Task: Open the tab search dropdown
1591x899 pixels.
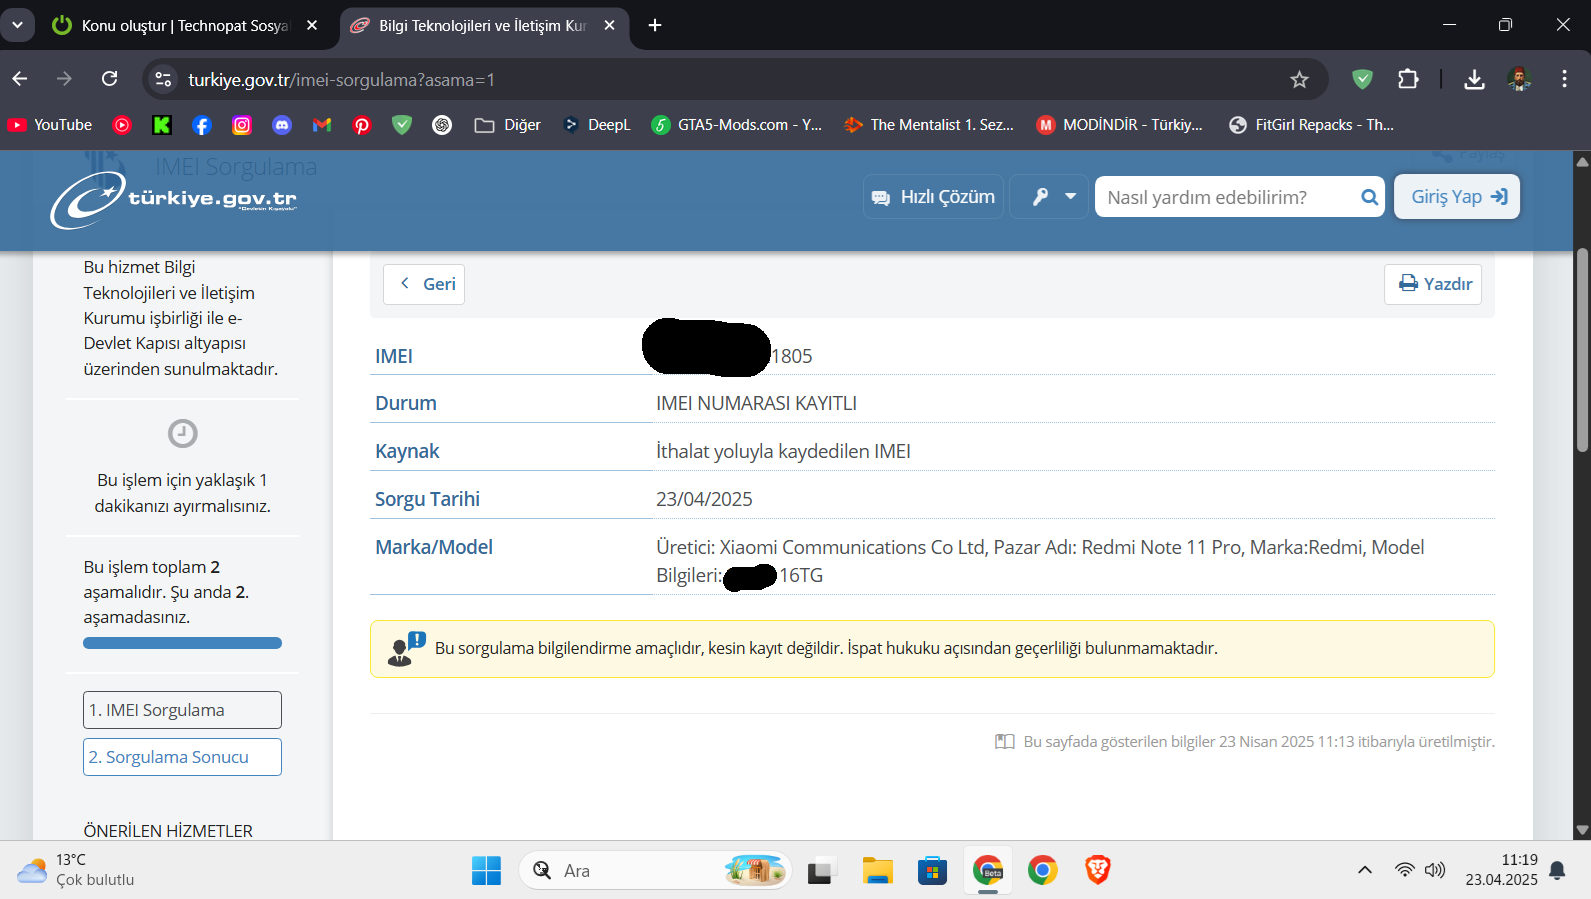Action: (x=18, y=25)
